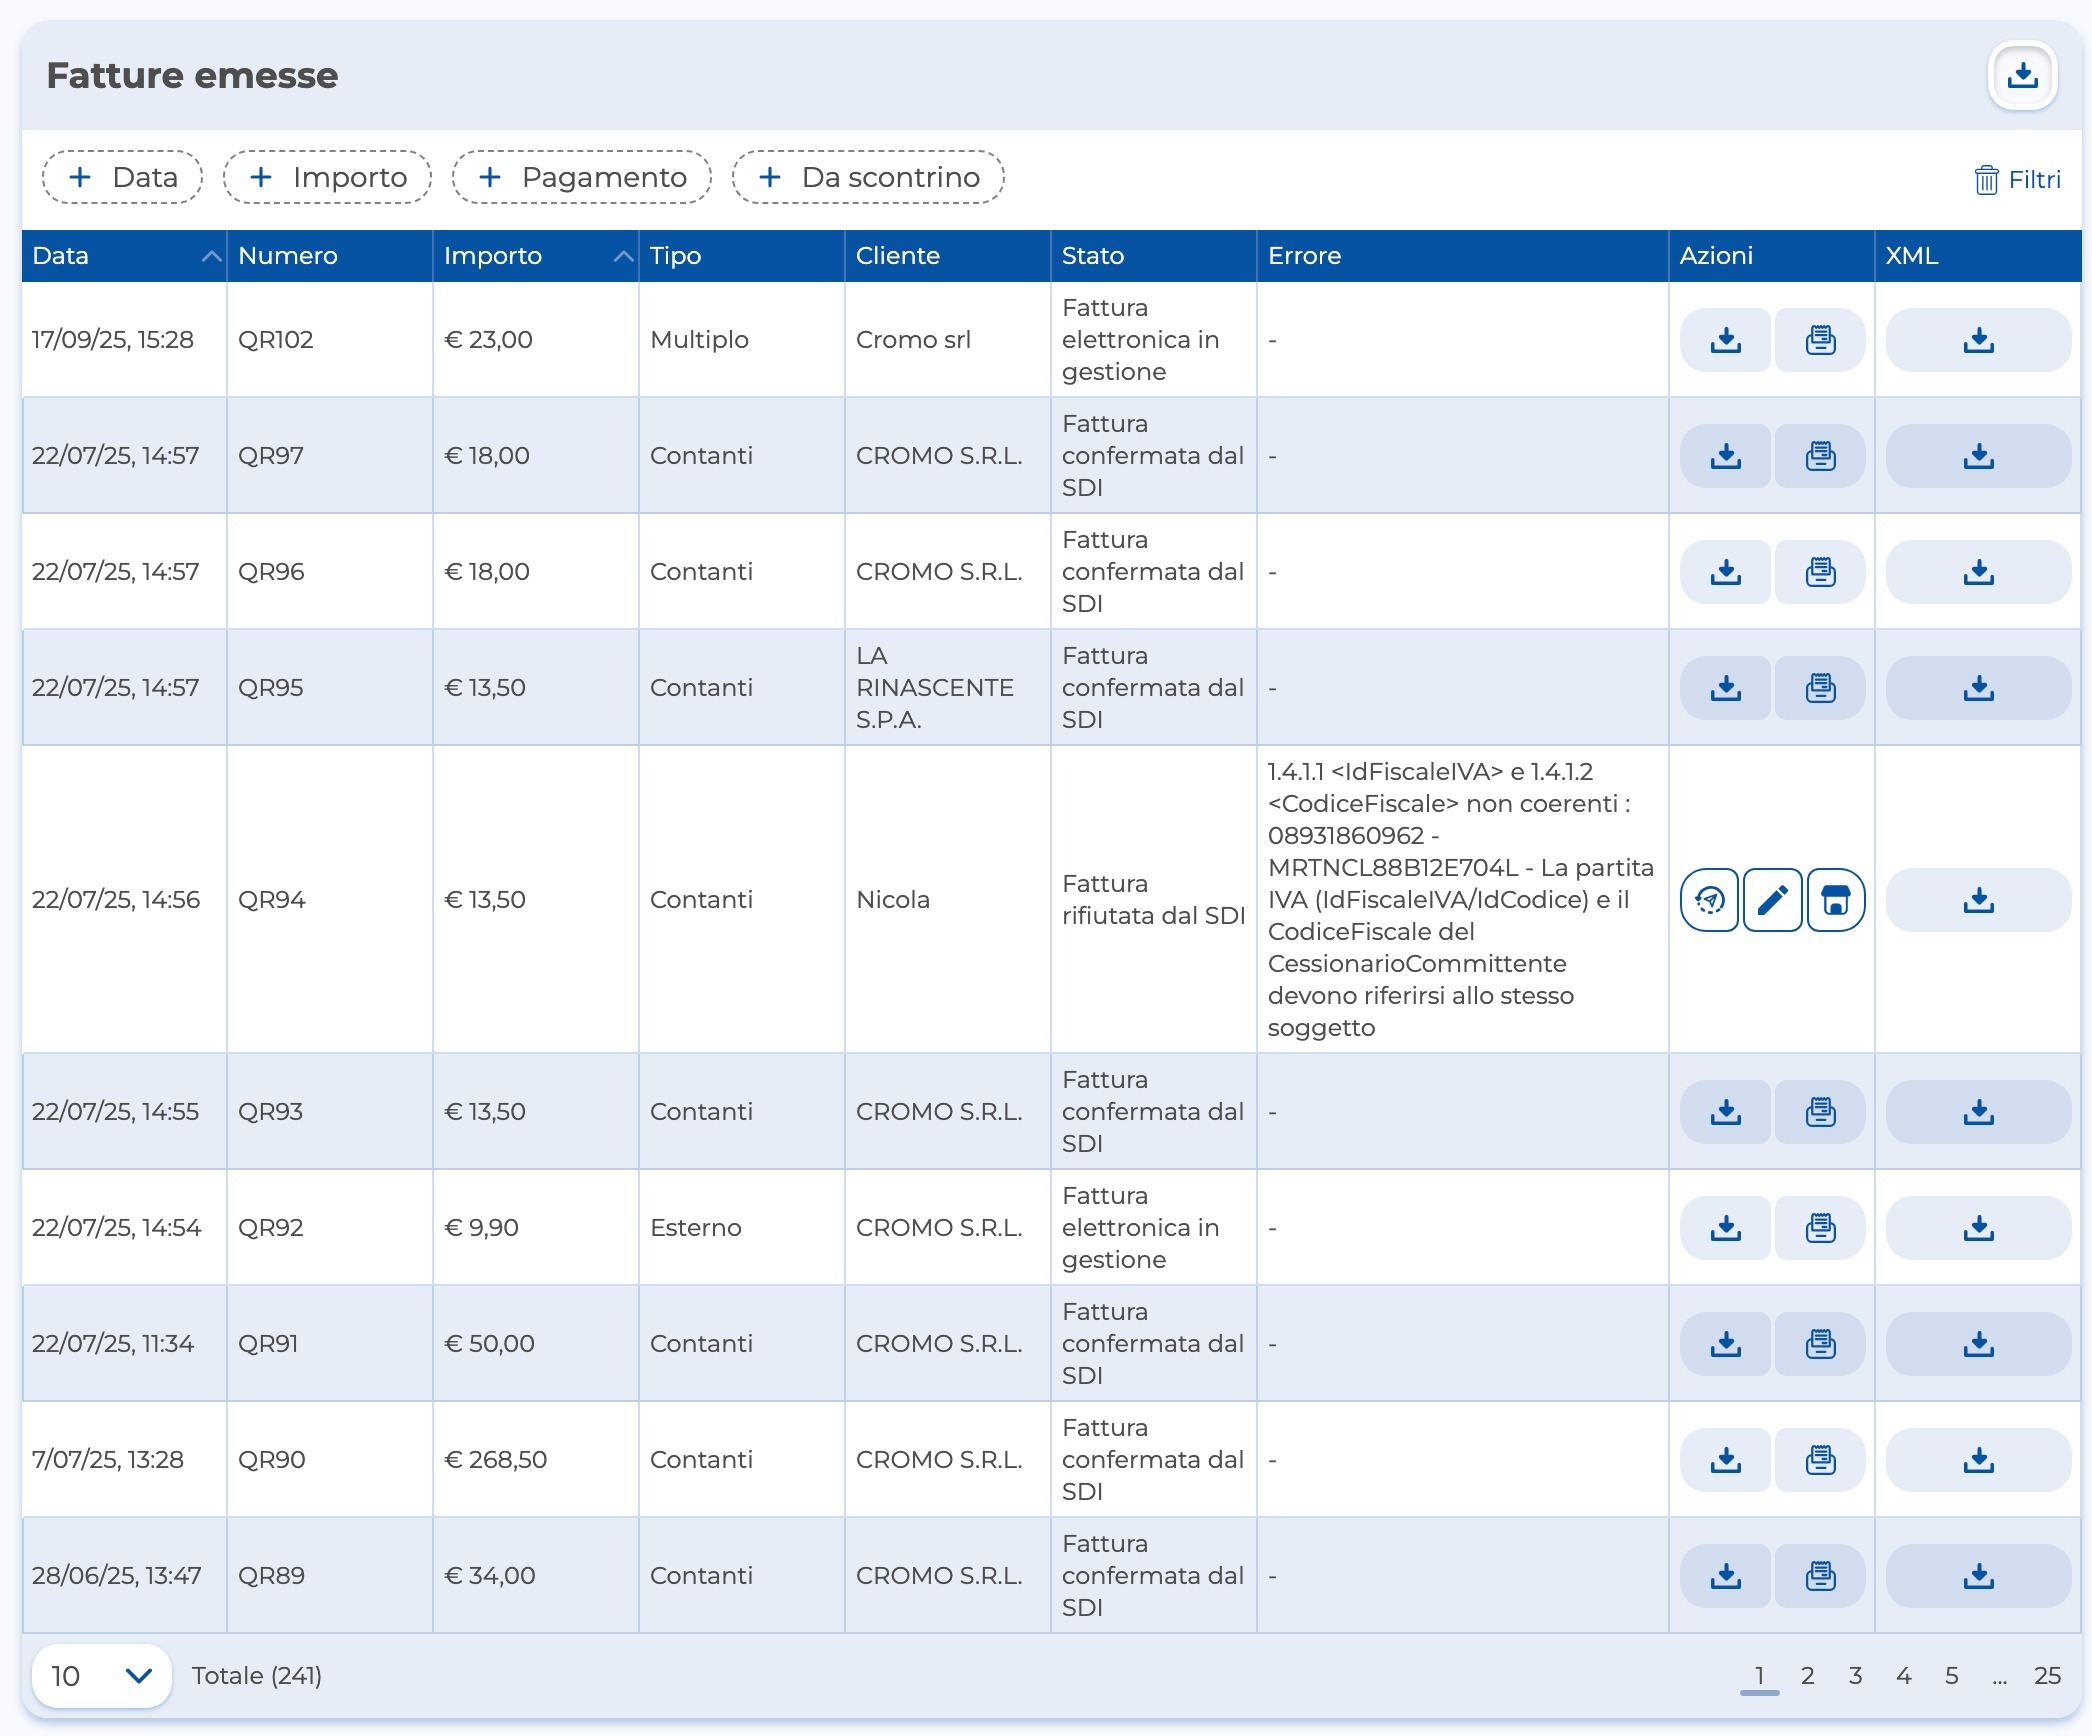Screen dimensions: 2092x1736
Task: Sort by the Importo column arrow
Action: coord(623,256)
